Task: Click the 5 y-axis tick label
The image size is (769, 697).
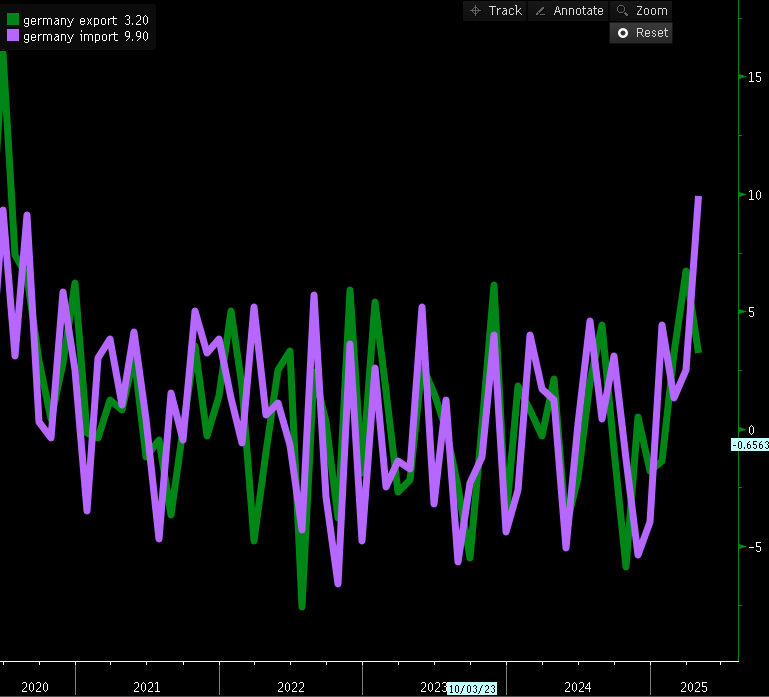Action: coord(751,312)
